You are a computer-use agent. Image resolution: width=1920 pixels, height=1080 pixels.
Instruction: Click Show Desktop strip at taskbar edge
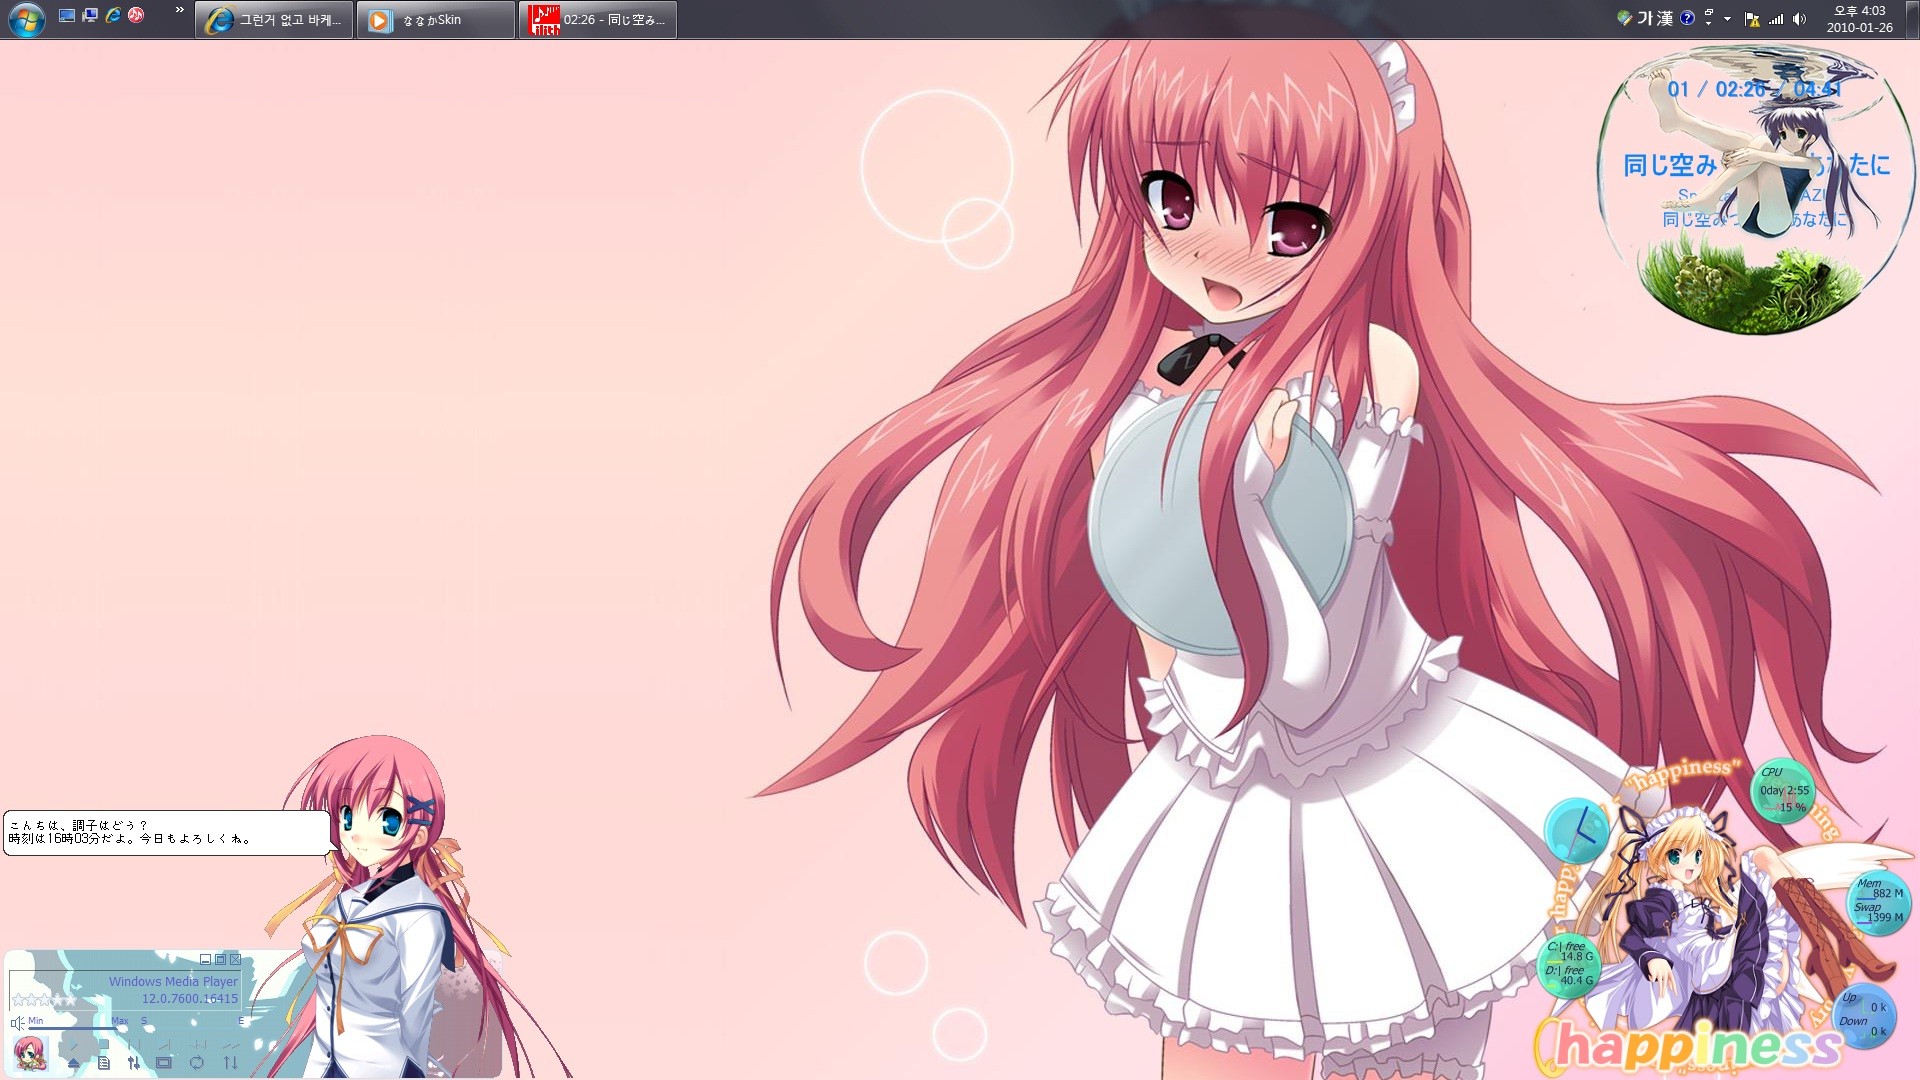click(x=1912, y=20)
